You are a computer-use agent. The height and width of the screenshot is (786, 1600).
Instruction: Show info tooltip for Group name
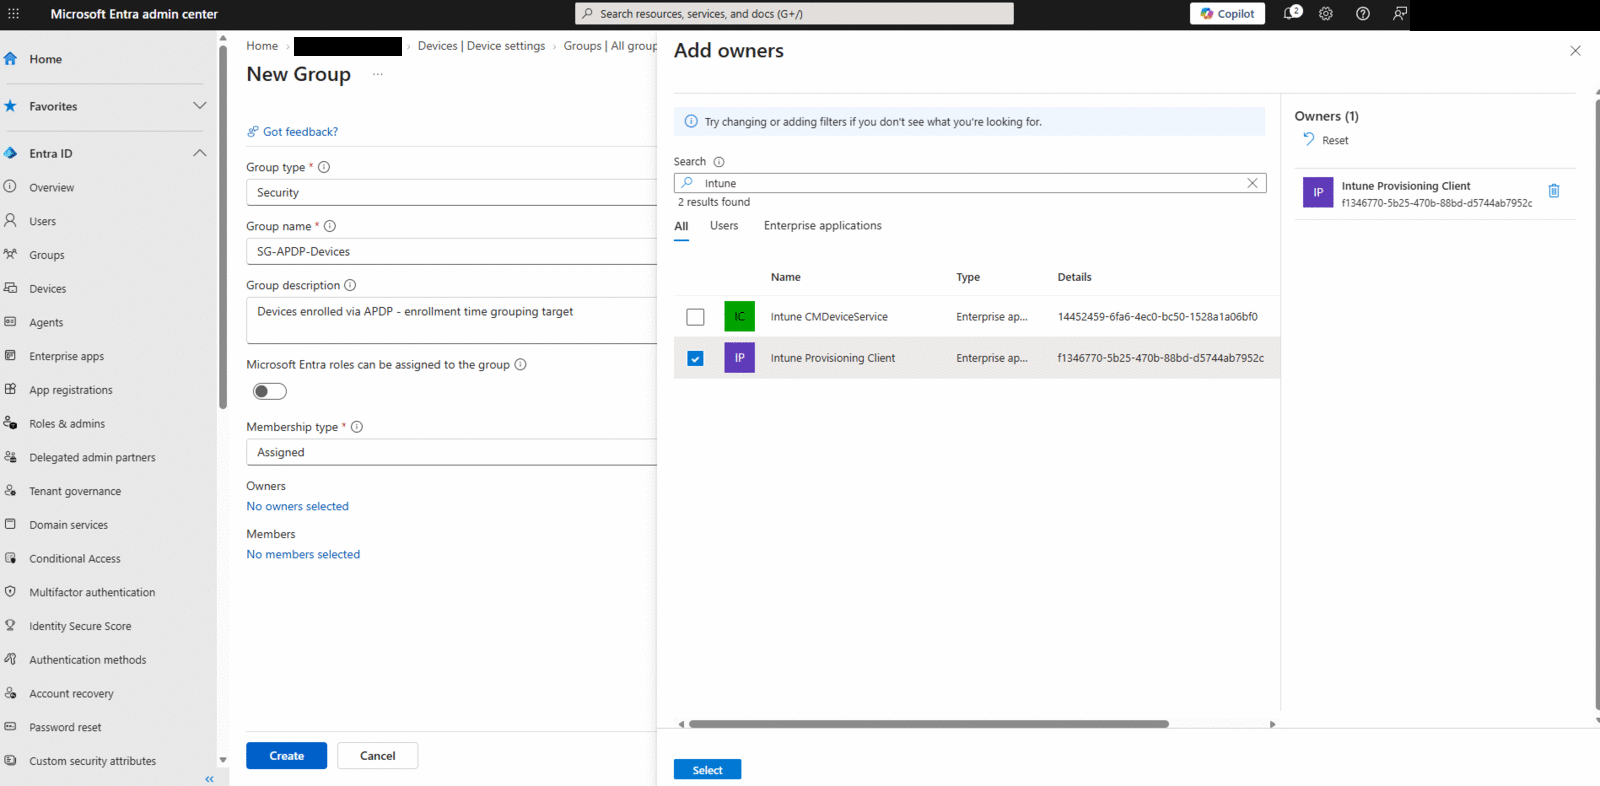pyautogui.click(x=330, y=226)
